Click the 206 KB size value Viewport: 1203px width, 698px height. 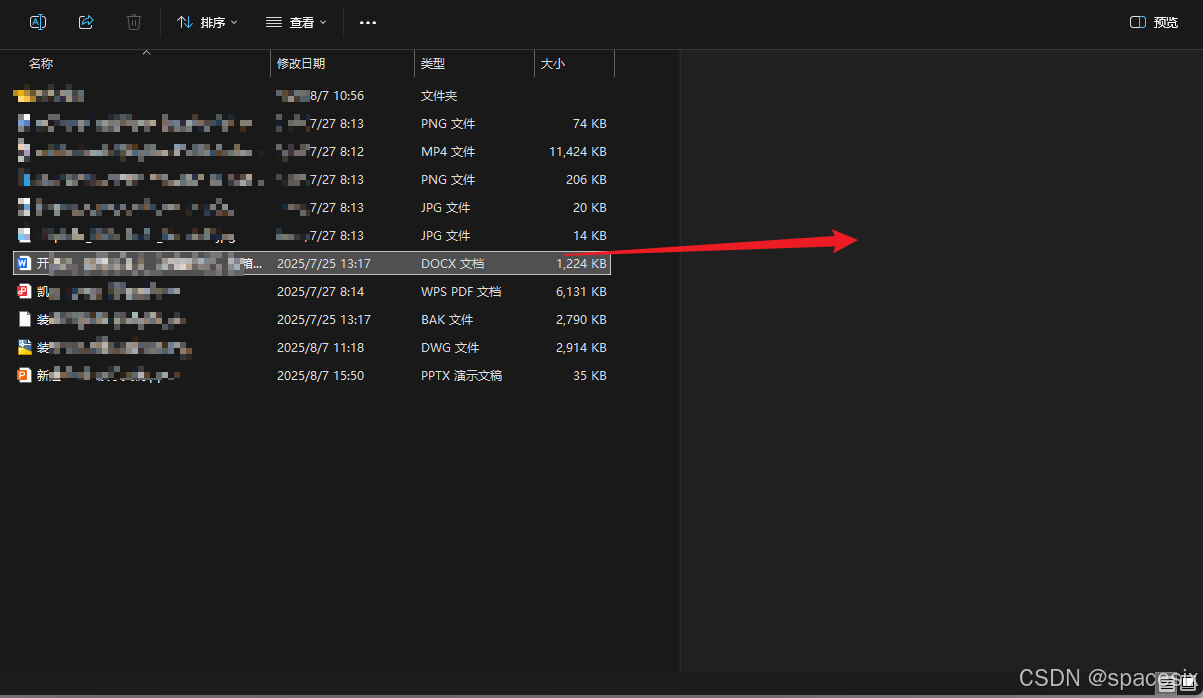coord(586,180)
